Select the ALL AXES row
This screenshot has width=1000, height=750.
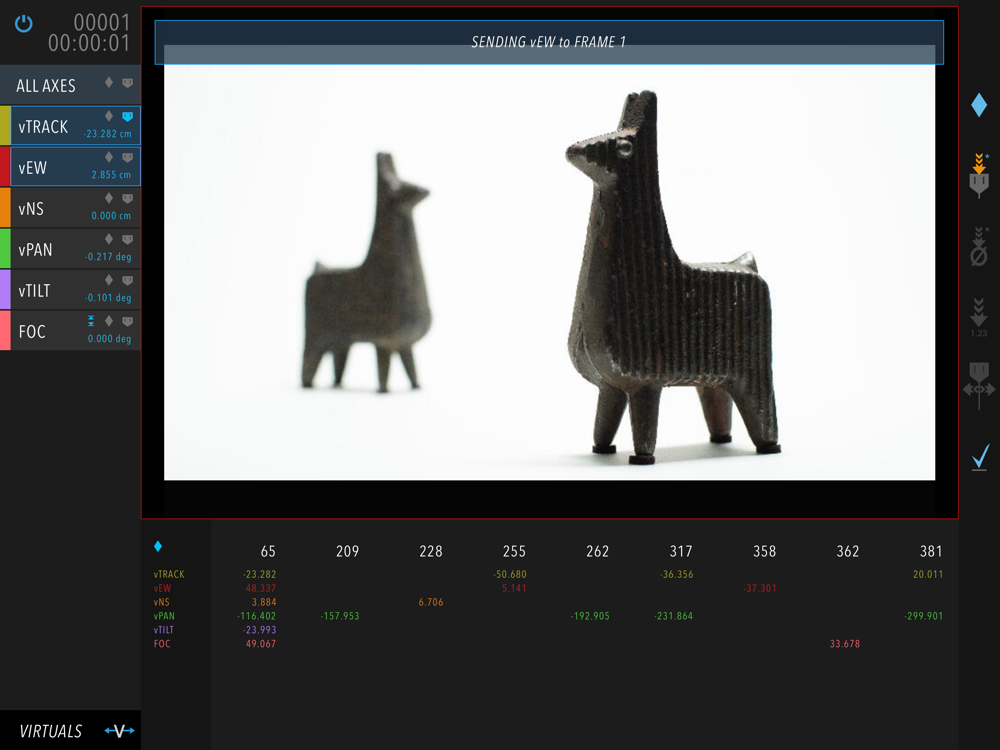click(x=70, y=85)
